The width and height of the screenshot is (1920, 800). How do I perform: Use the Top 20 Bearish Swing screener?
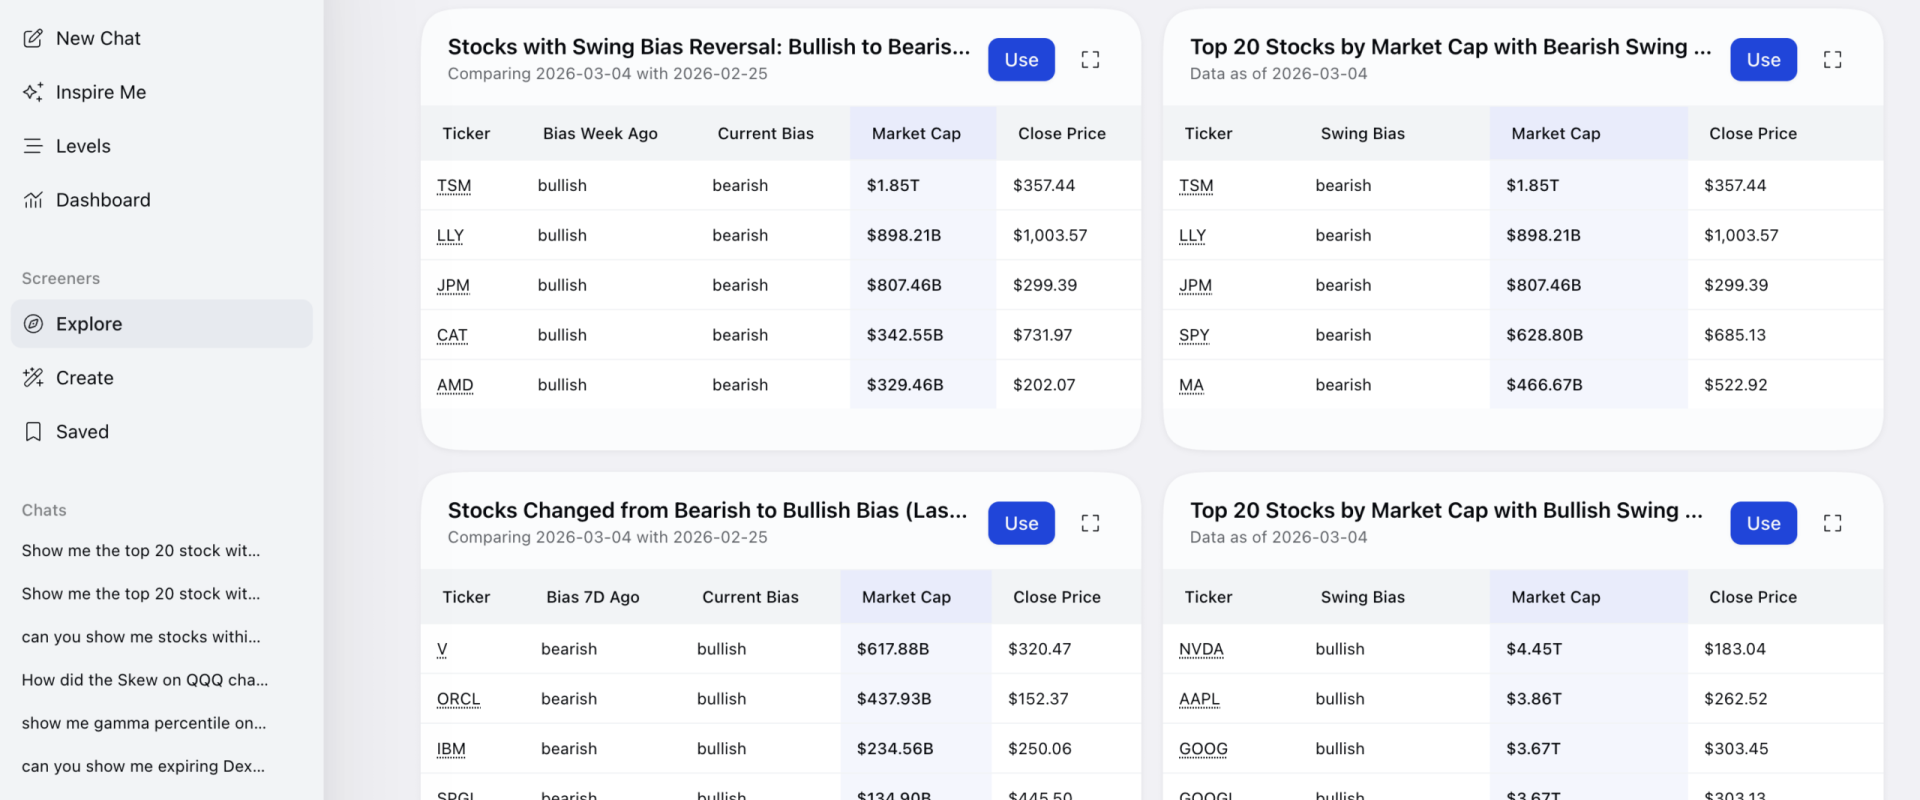tap(1763, 60)
